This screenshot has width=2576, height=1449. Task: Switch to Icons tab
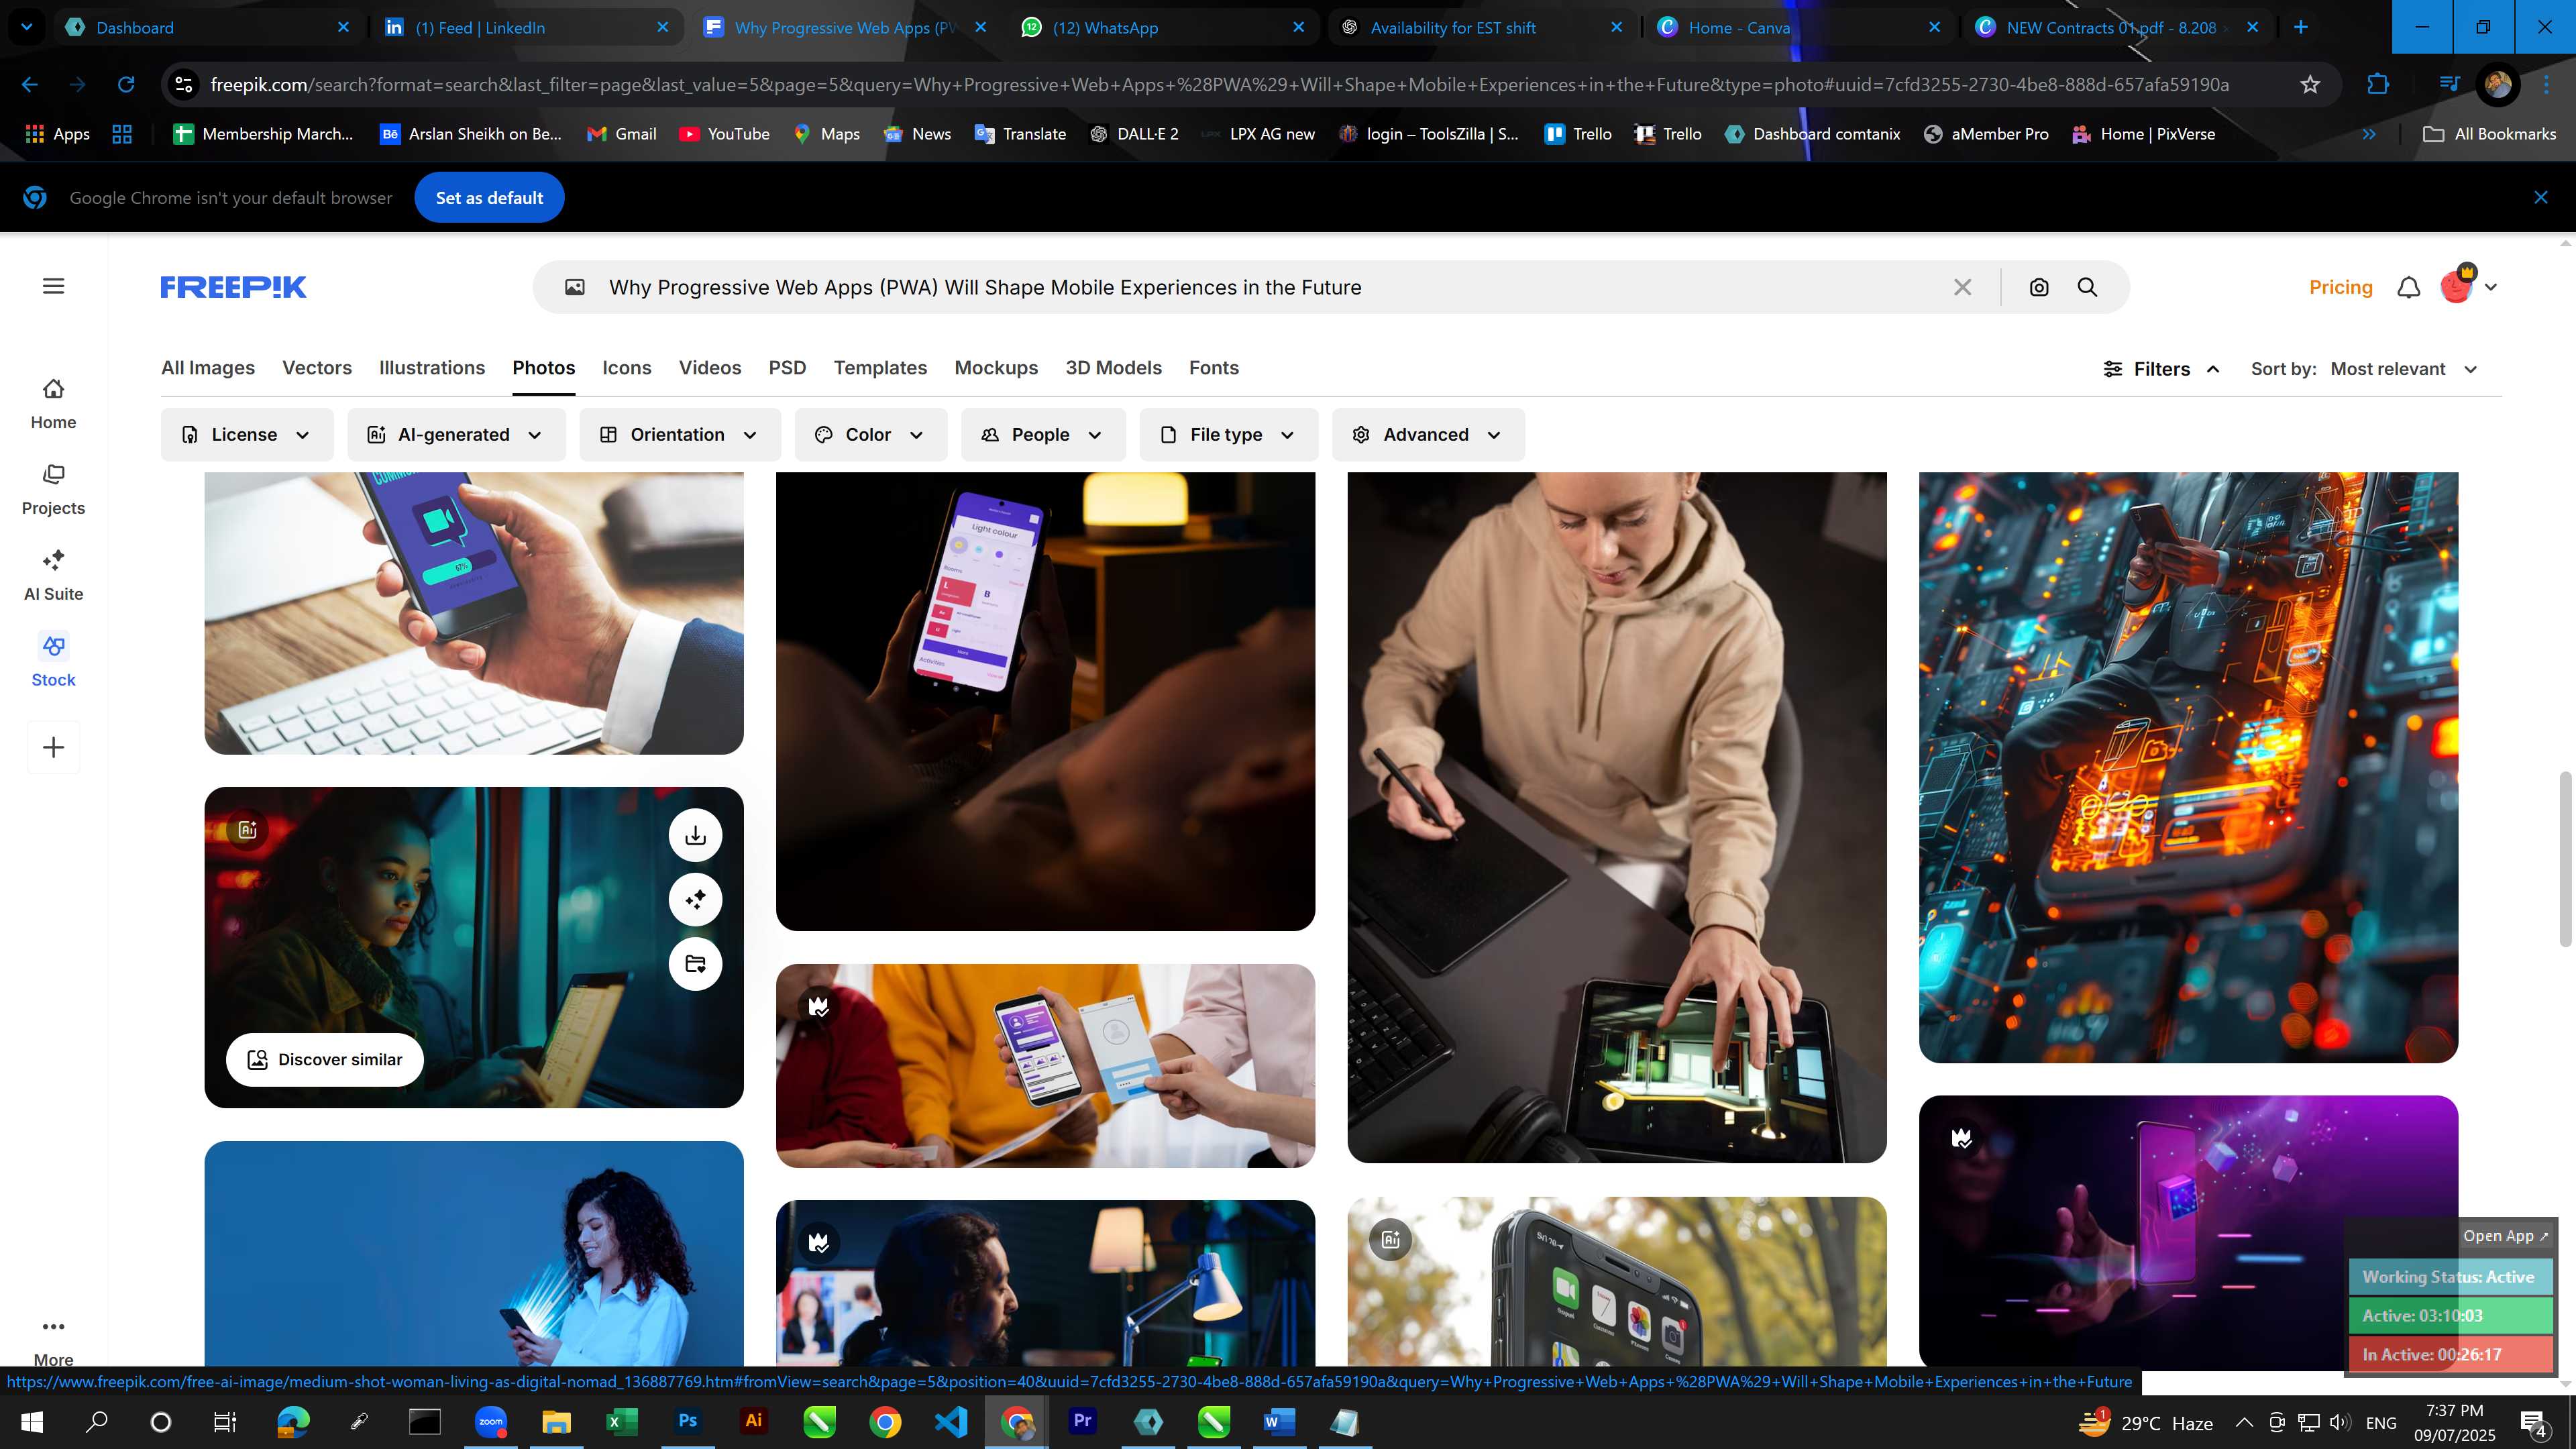627,368
